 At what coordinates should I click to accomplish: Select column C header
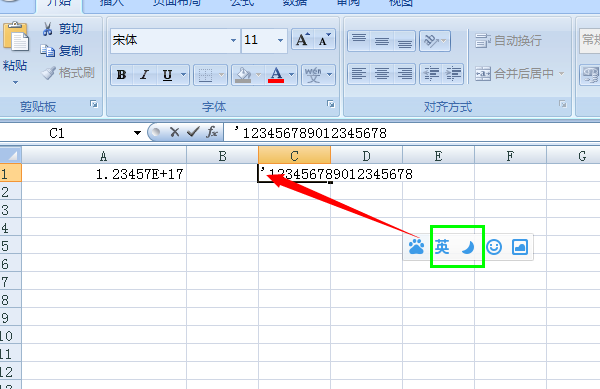294,156
